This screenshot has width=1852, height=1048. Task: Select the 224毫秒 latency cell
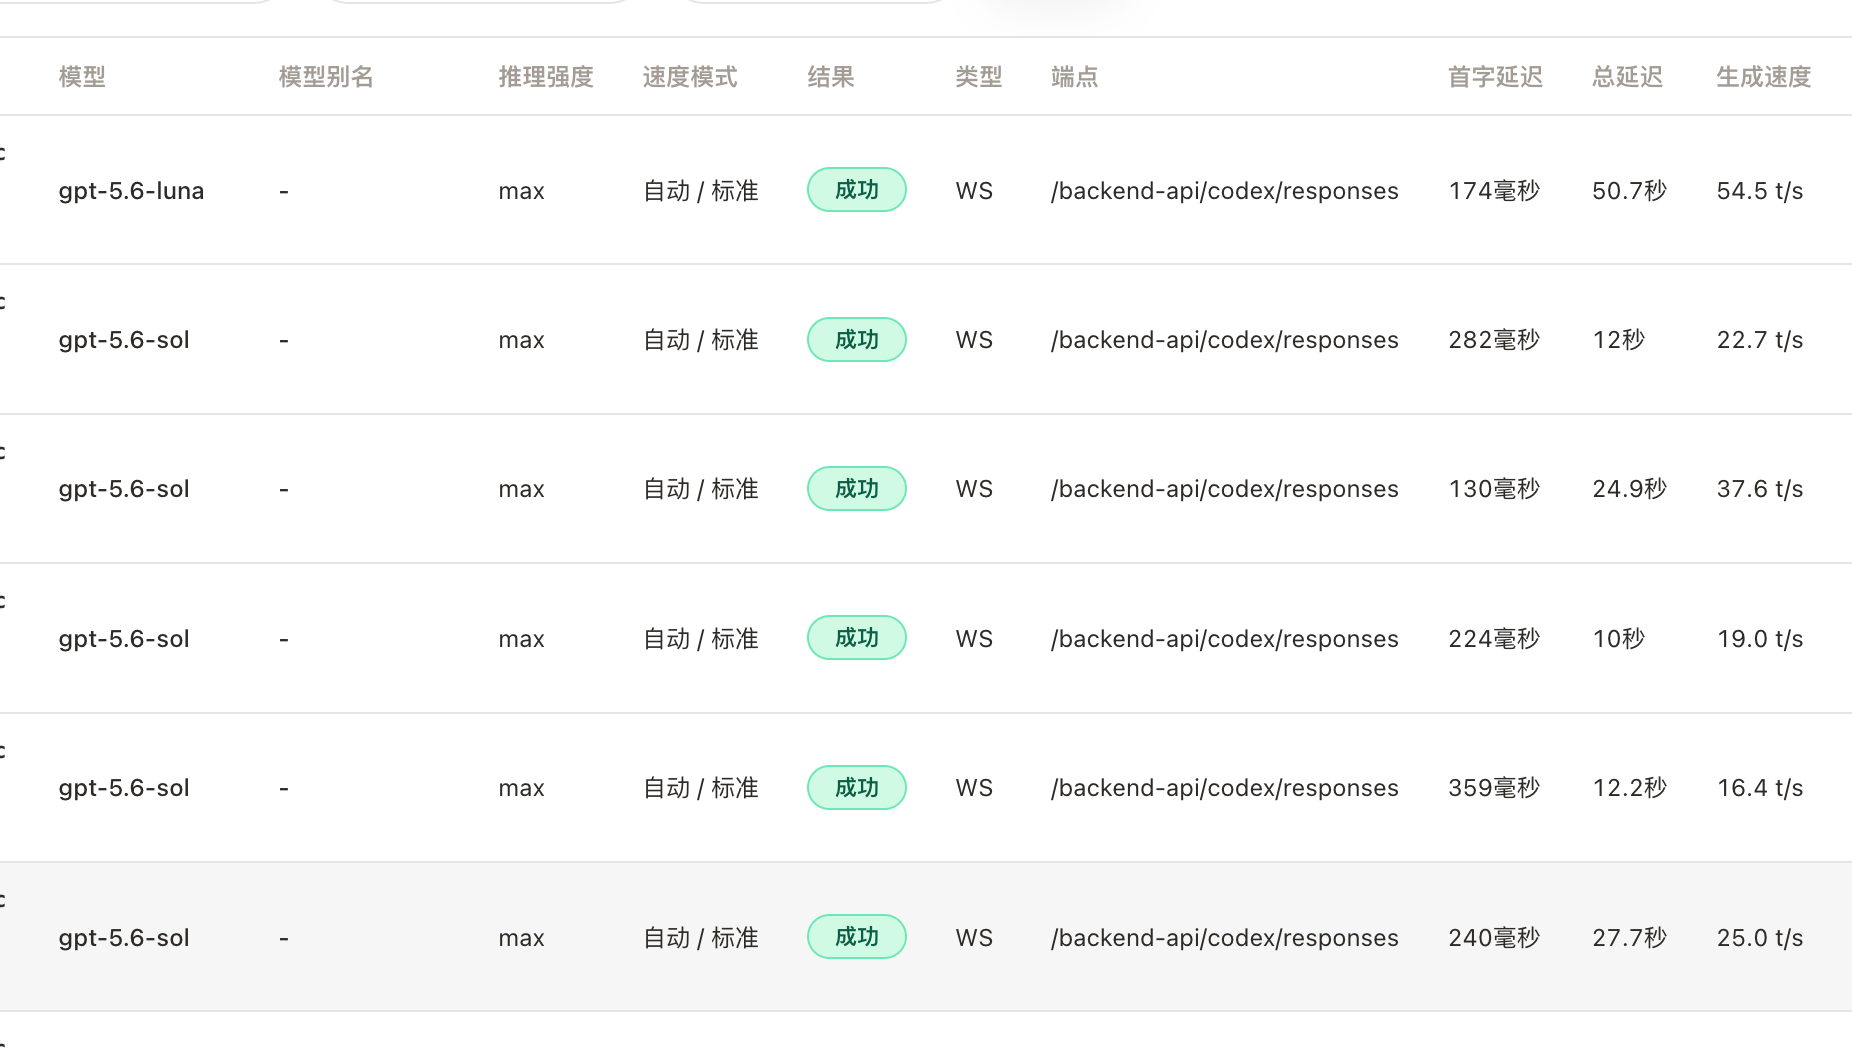pos(1494,639)
